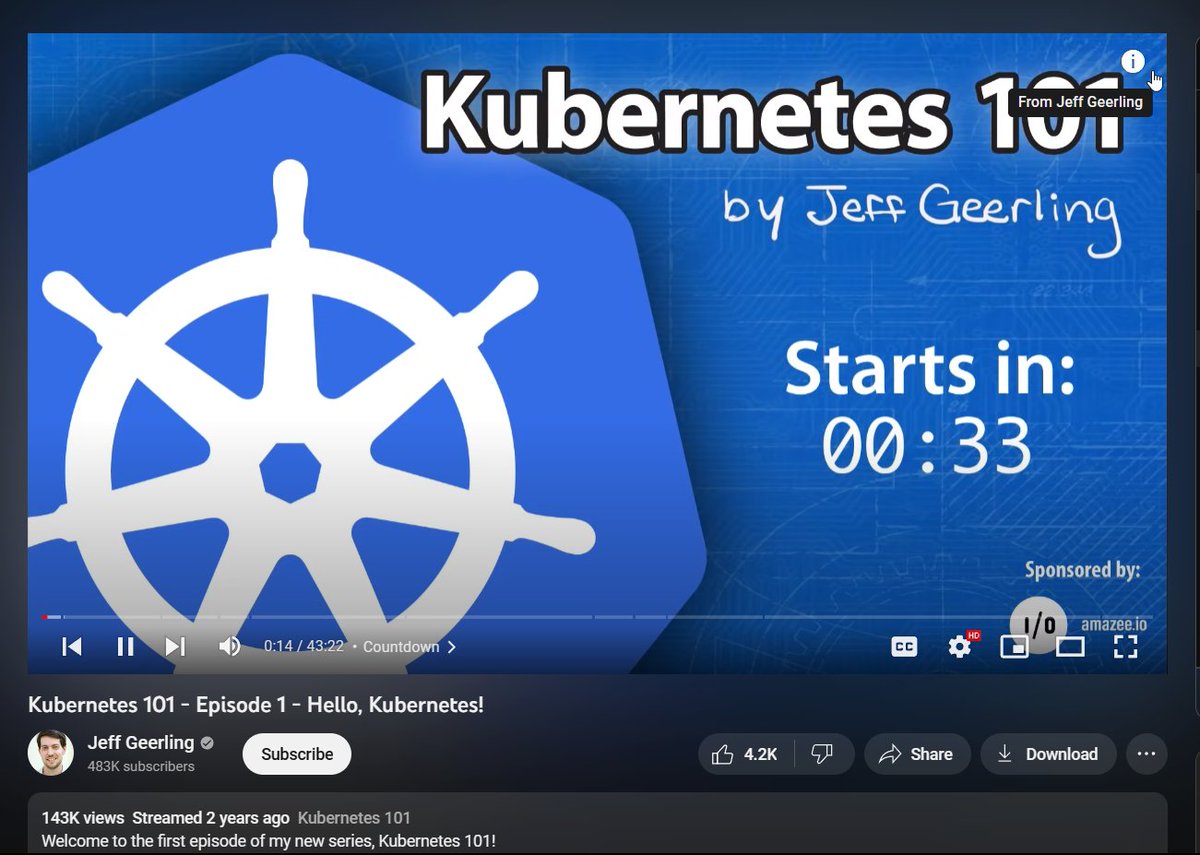Screen dimensions: 1200x855
Task: Download this video
Action: click(x=1048, y=754)
